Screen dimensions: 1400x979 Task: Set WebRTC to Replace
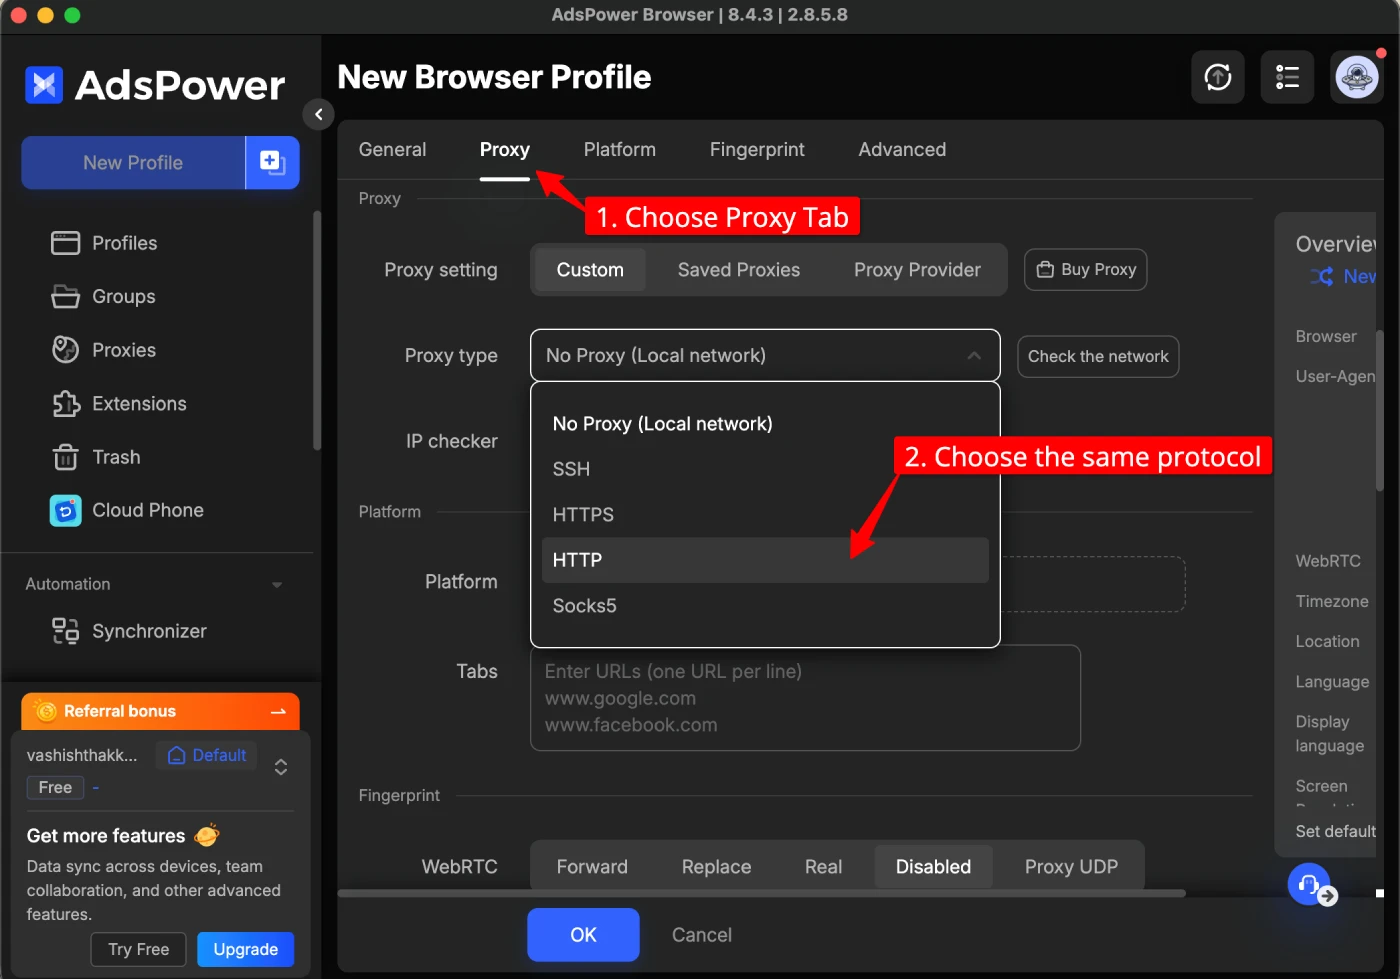point(716,867)
